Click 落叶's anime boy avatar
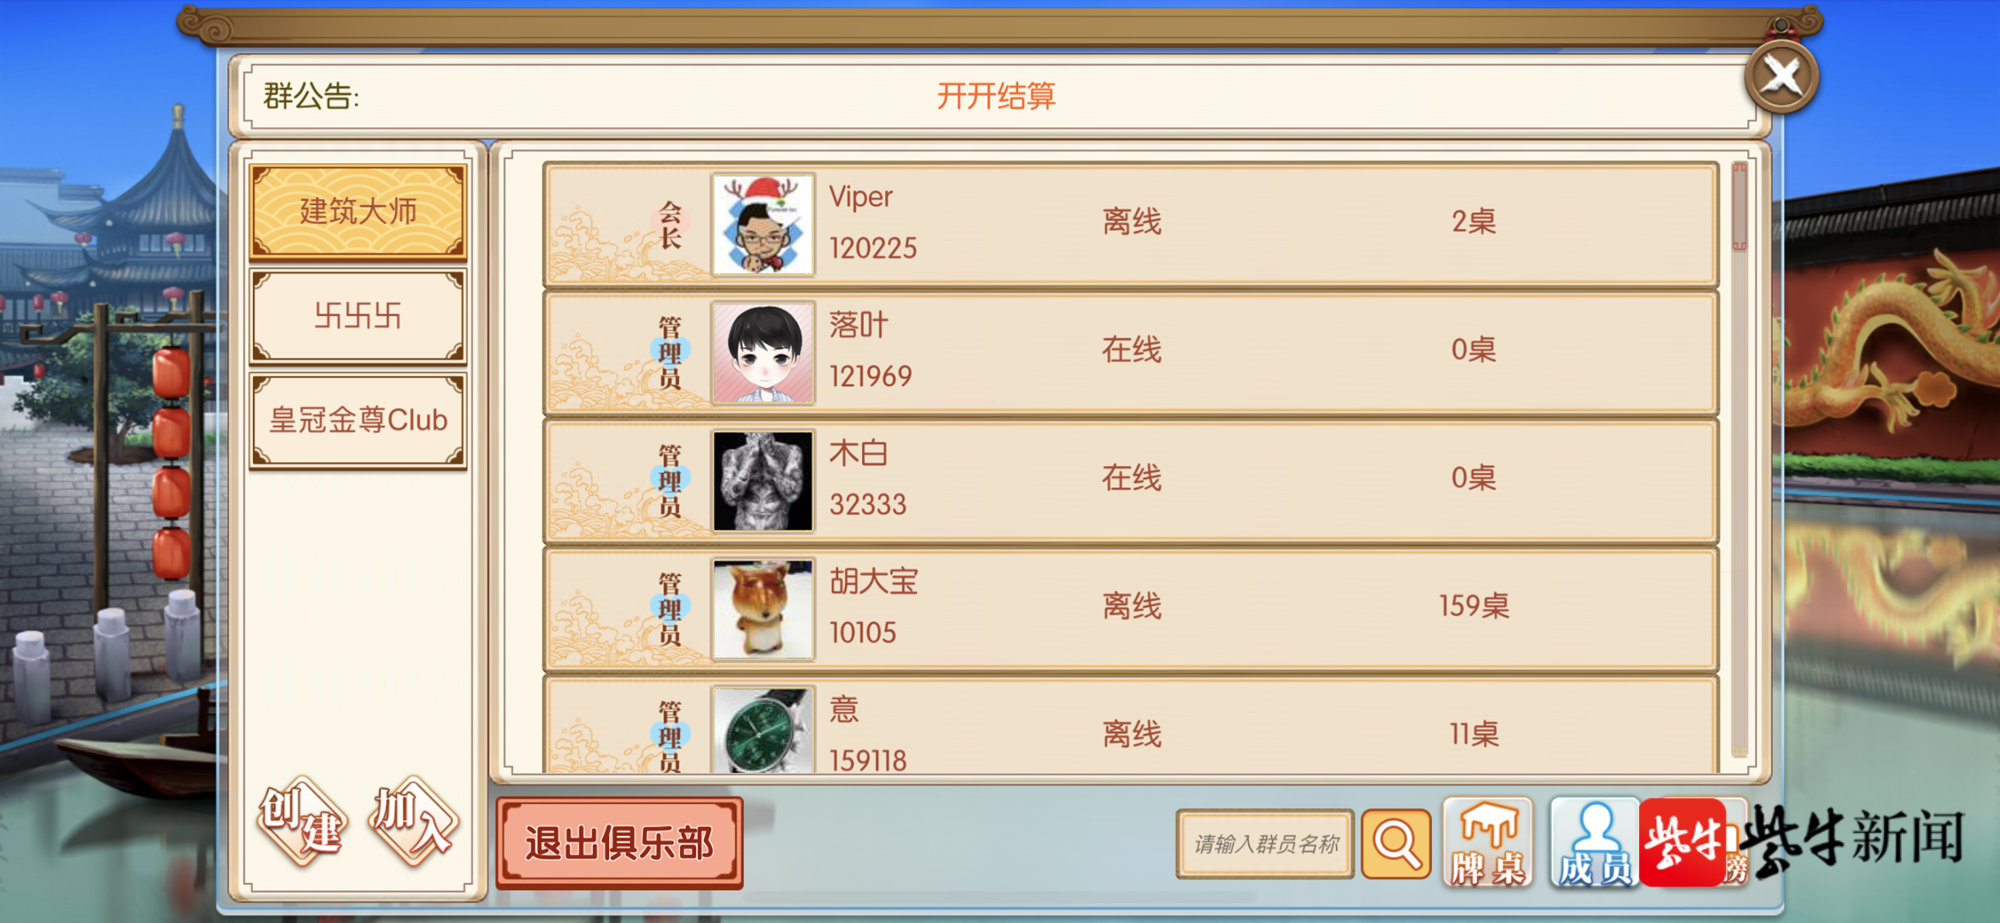Image resolution: width=2000 pixels, height=923 pixels. click(763, 352)
